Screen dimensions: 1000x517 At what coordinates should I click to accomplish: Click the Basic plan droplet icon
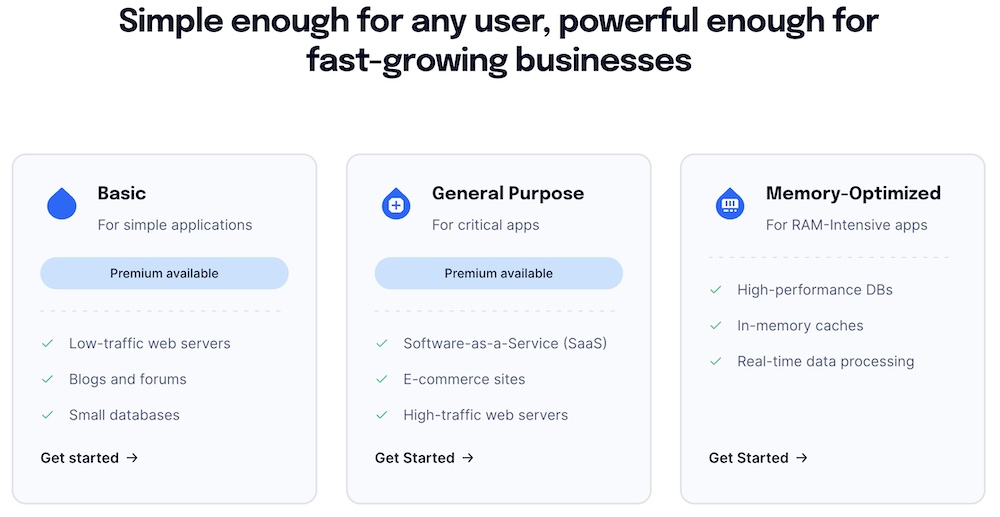pos(62,204)
